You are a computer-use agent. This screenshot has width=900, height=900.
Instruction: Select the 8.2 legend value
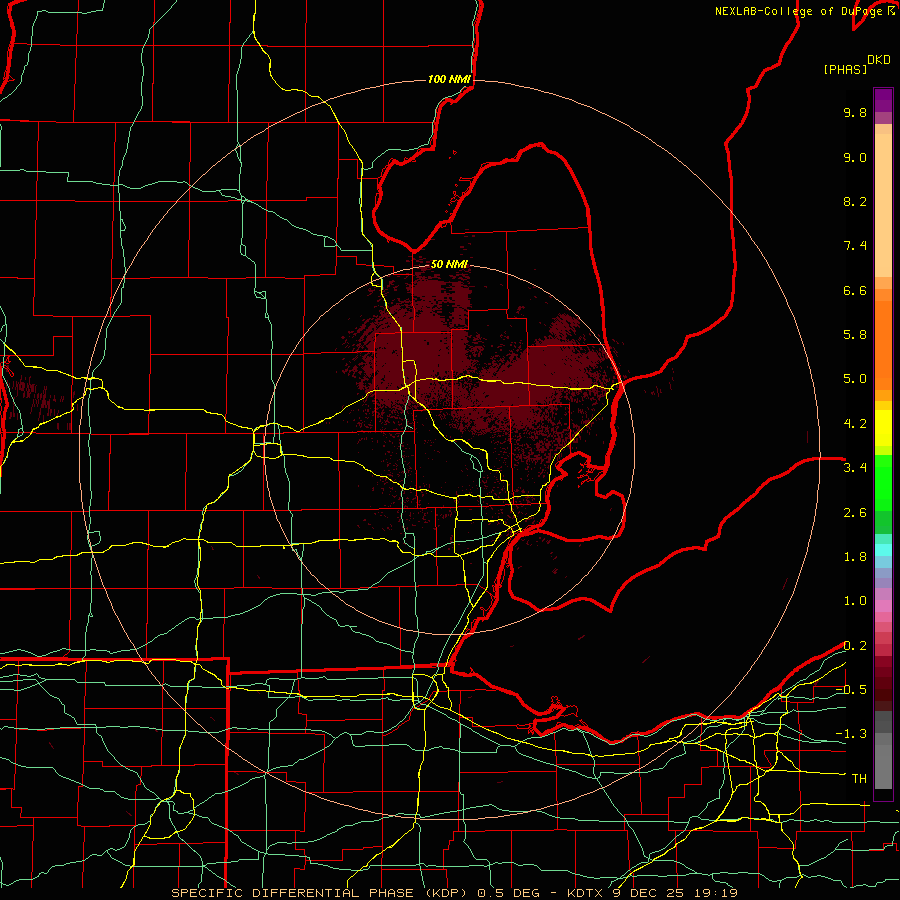pyautogui.click(x=855, y=201)
